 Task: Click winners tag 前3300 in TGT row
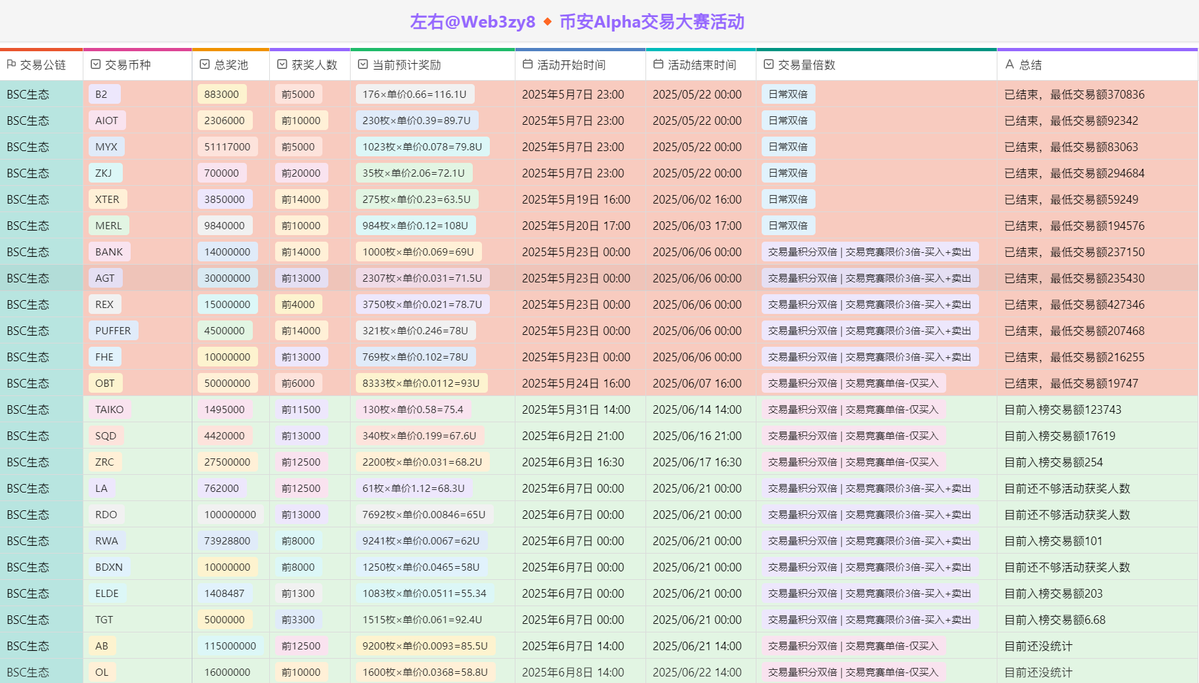tap(298, 620)
